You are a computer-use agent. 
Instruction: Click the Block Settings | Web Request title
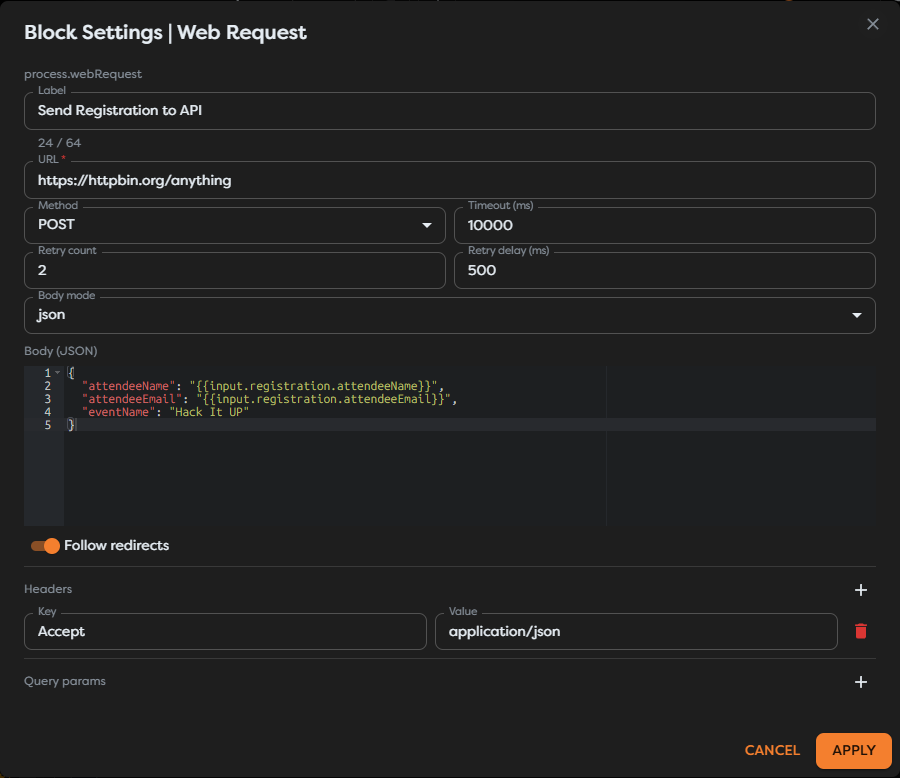pos(165,33)
